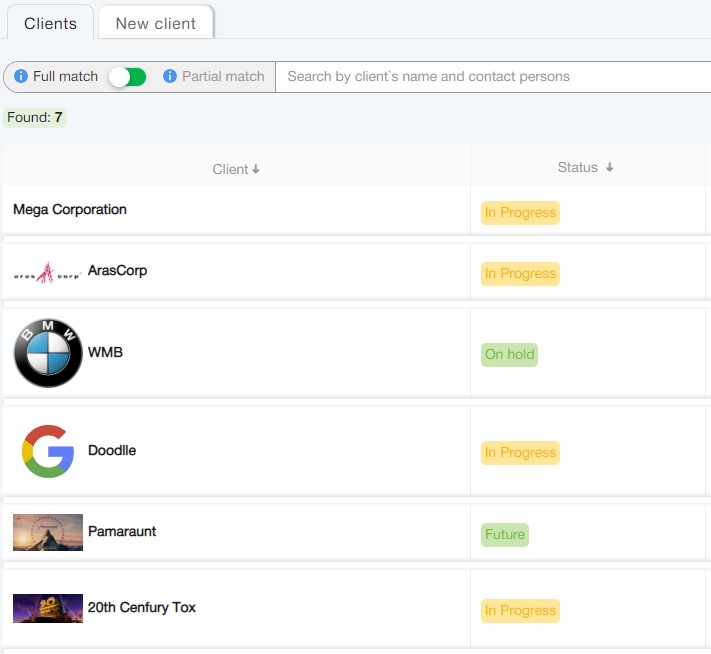
Task: Switch to the Clients tab
Action: [50, 23]
